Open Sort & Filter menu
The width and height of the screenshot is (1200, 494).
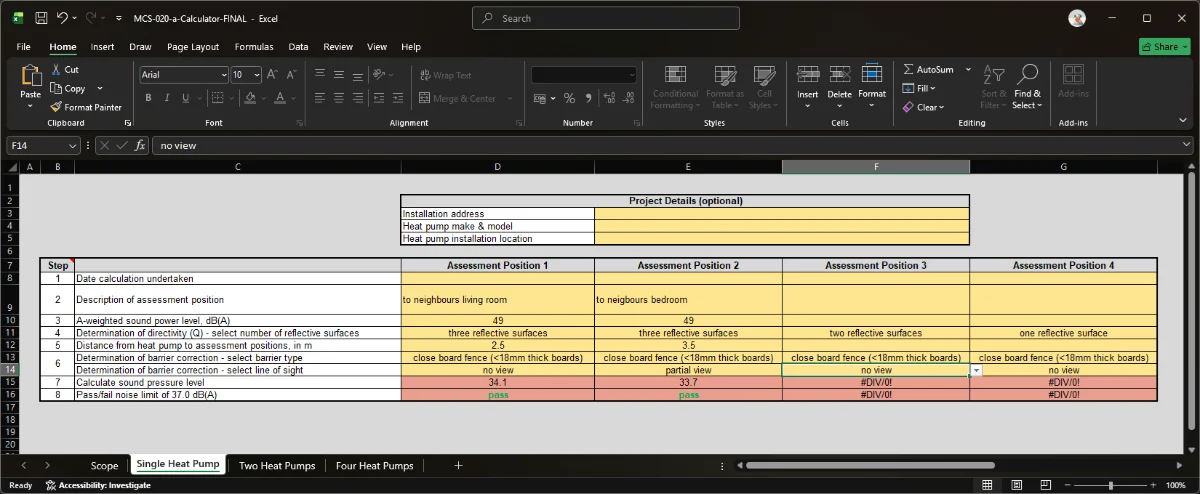(993, 87)
